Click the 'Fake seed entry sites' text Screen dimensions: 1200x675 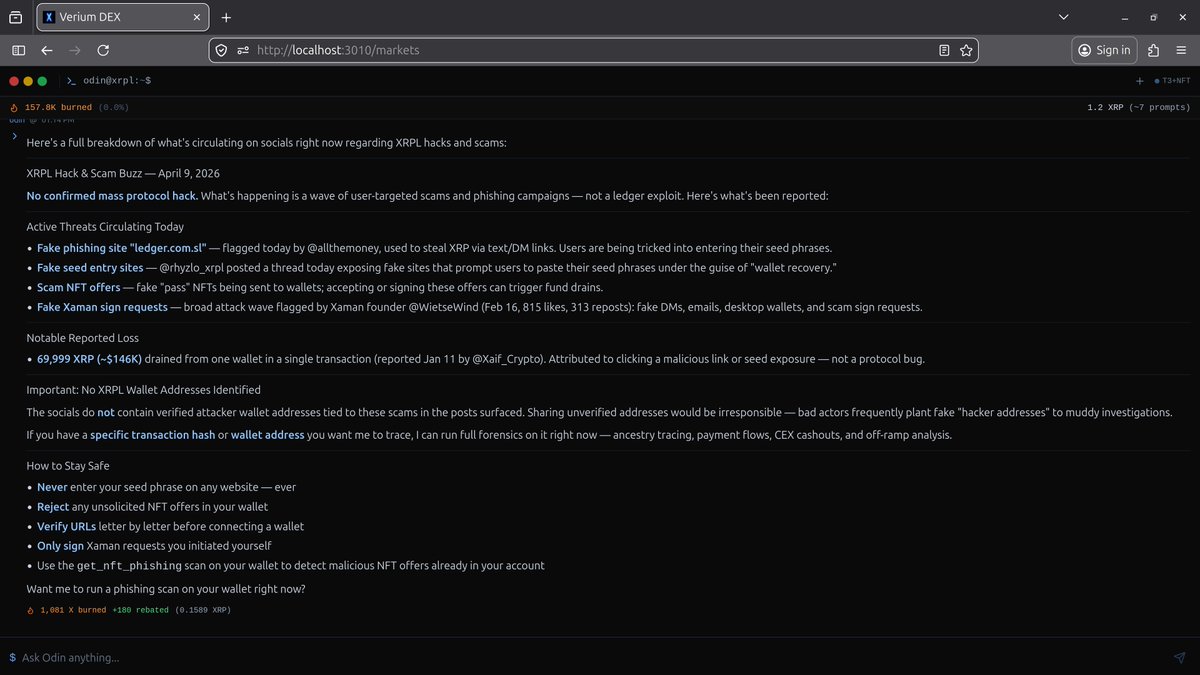pos(90,268)
